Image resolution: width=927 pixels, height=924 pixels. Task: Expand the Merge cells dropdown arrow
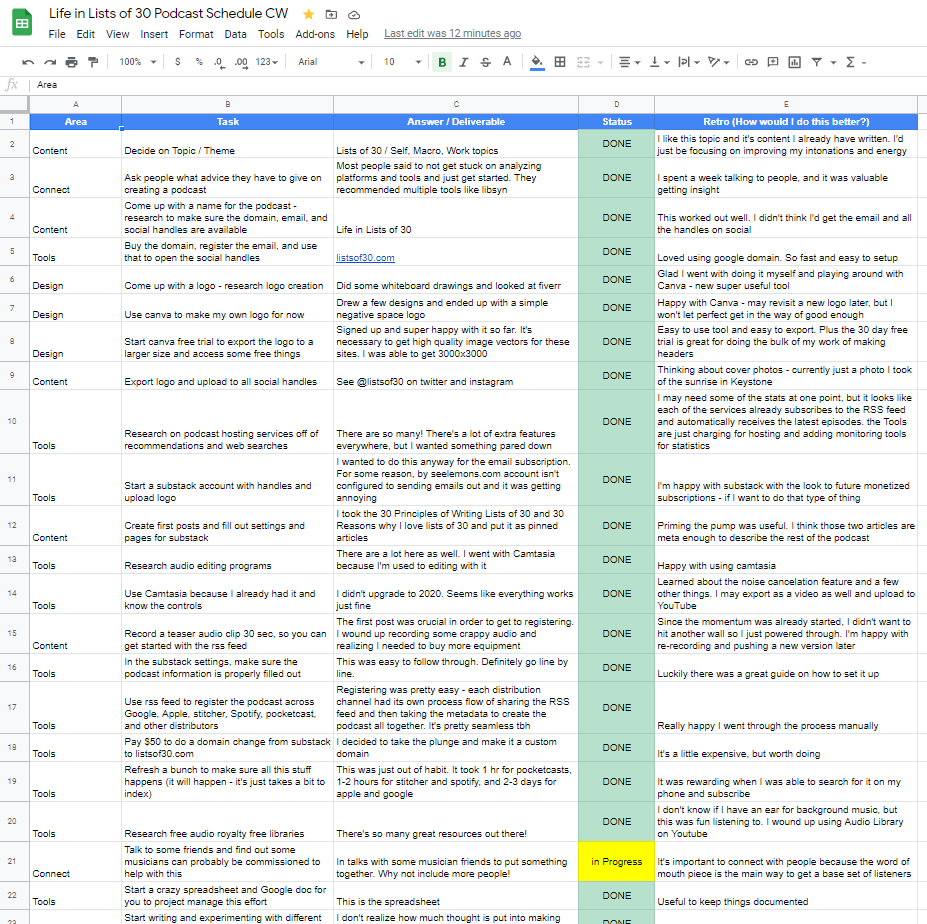(600, 62)
